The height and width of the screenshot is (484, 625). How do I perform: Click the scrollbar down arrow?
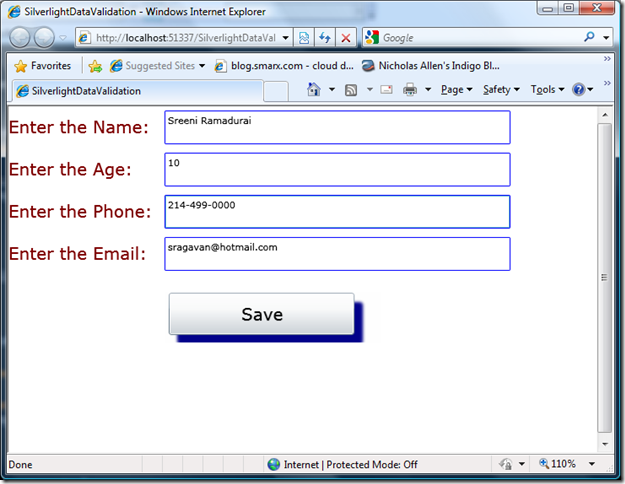pos(605,444)
